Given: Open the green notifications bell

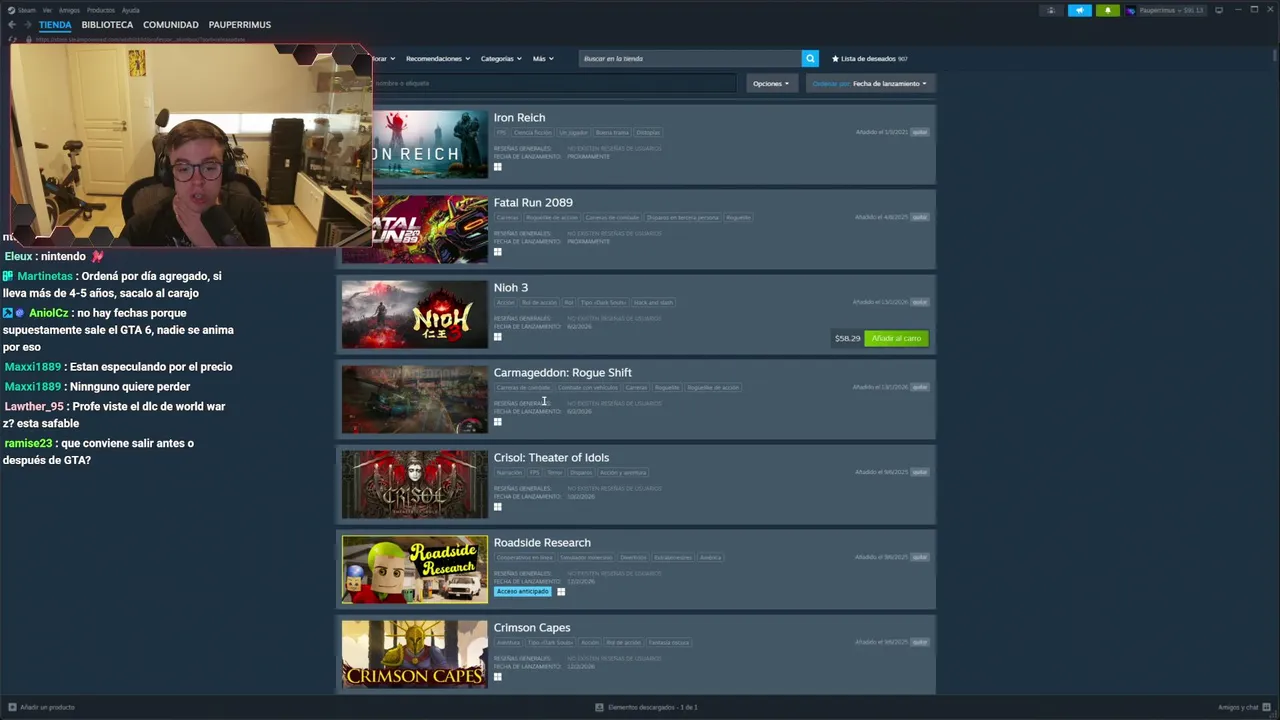Looking at the screenshot, I should 1107,10.
